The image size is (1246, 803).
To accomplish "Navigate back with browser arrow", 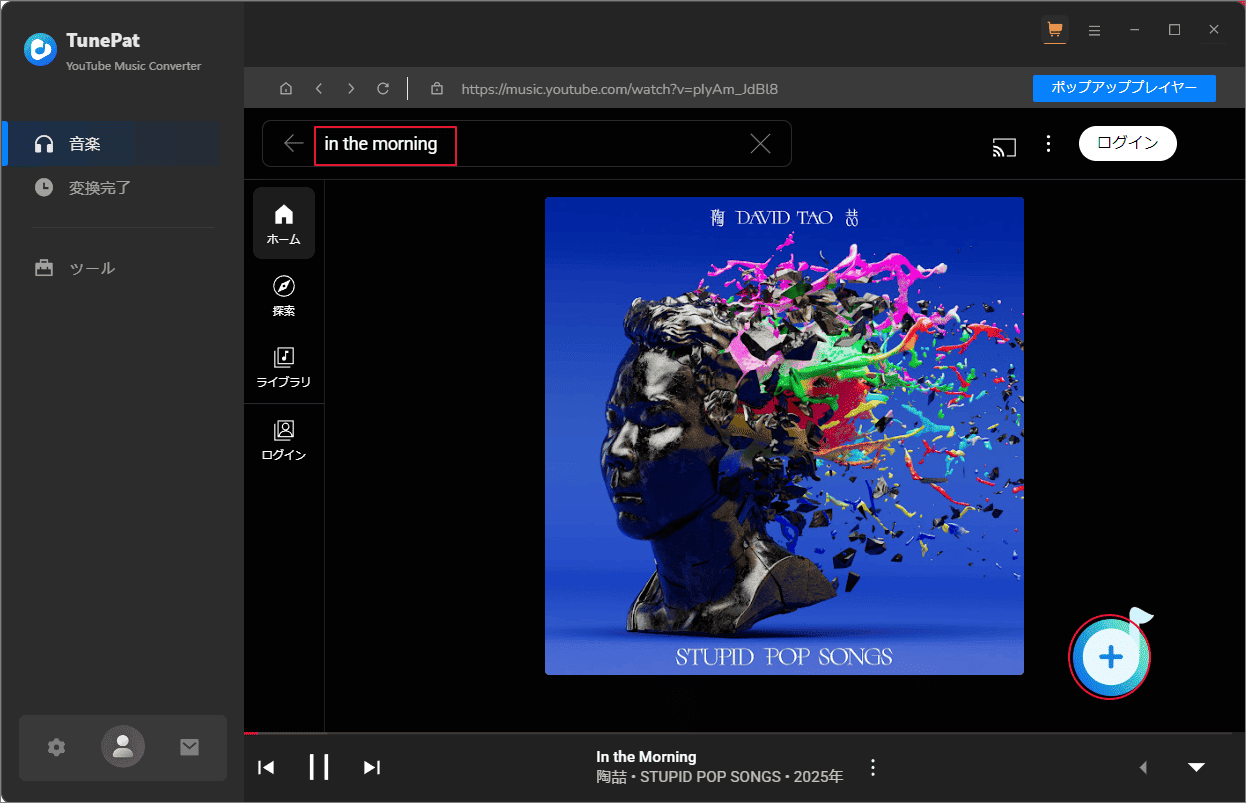I will (318, 89).
